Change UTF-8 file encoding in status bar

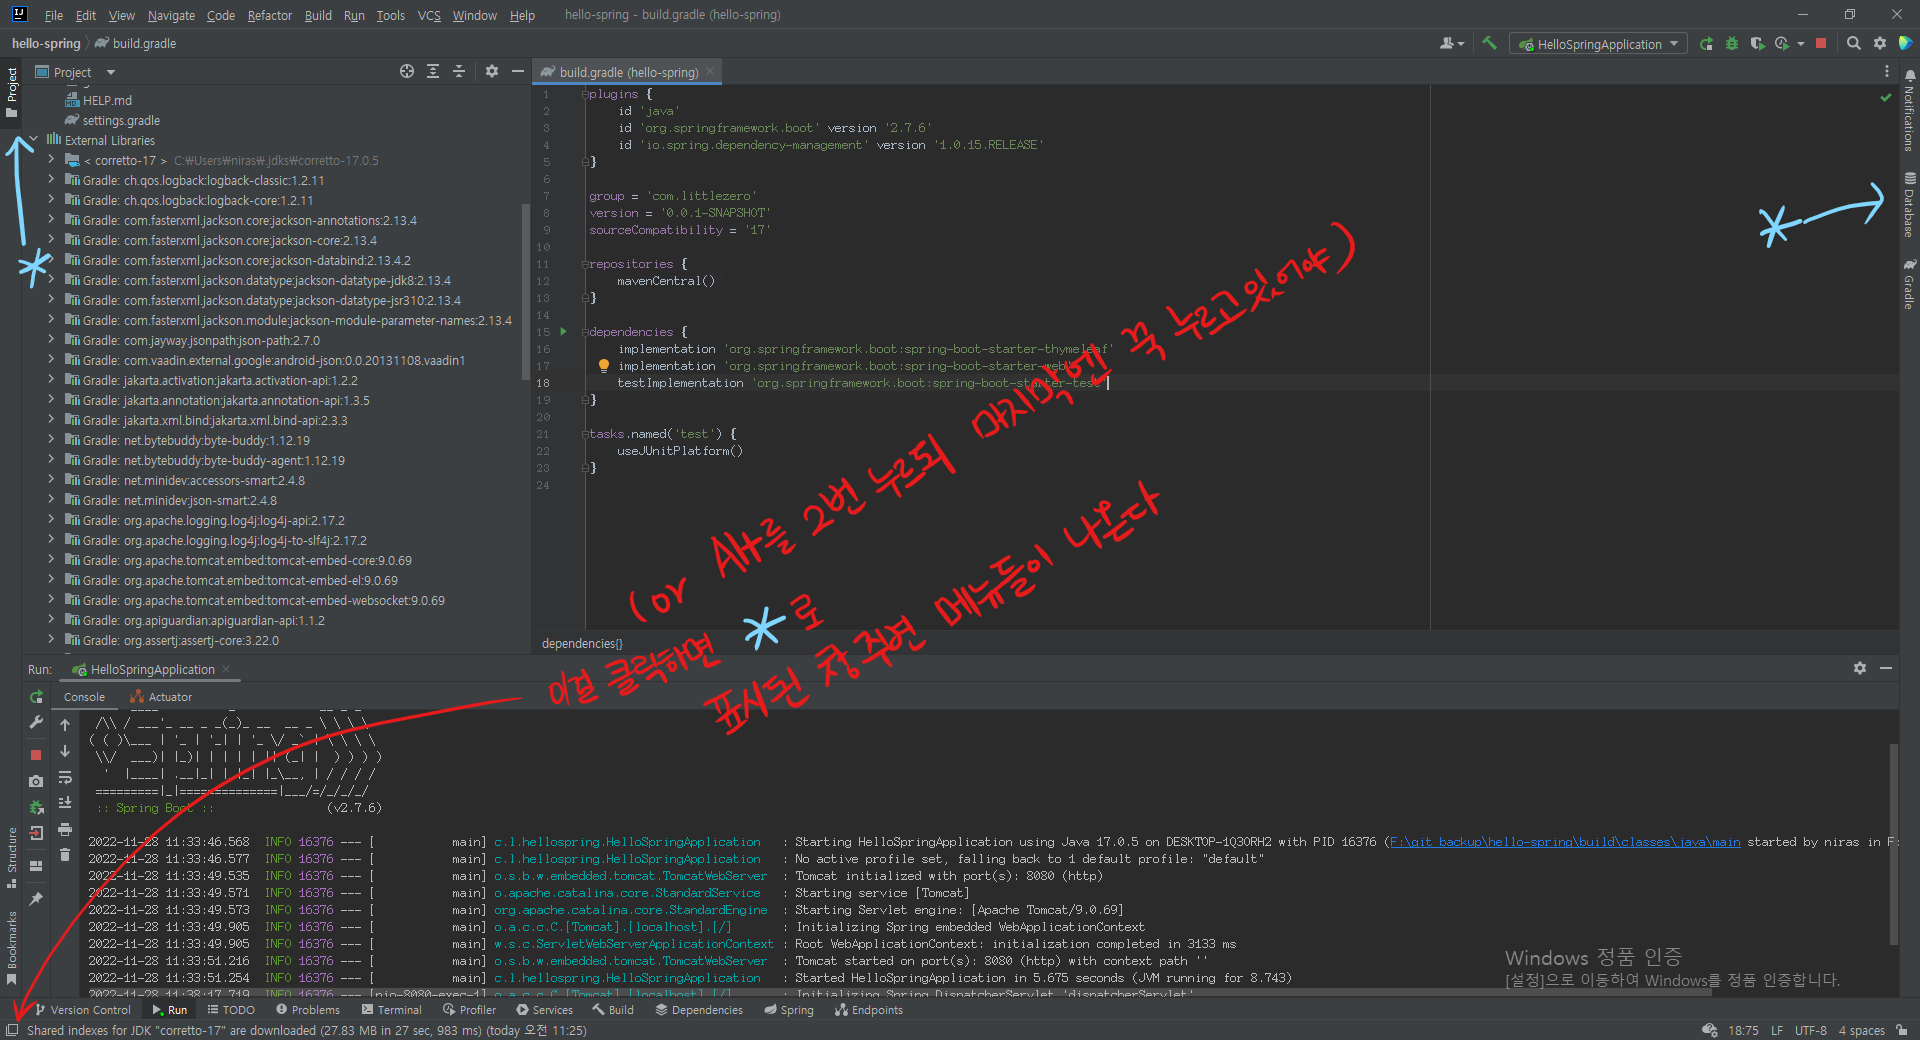1810,1030
